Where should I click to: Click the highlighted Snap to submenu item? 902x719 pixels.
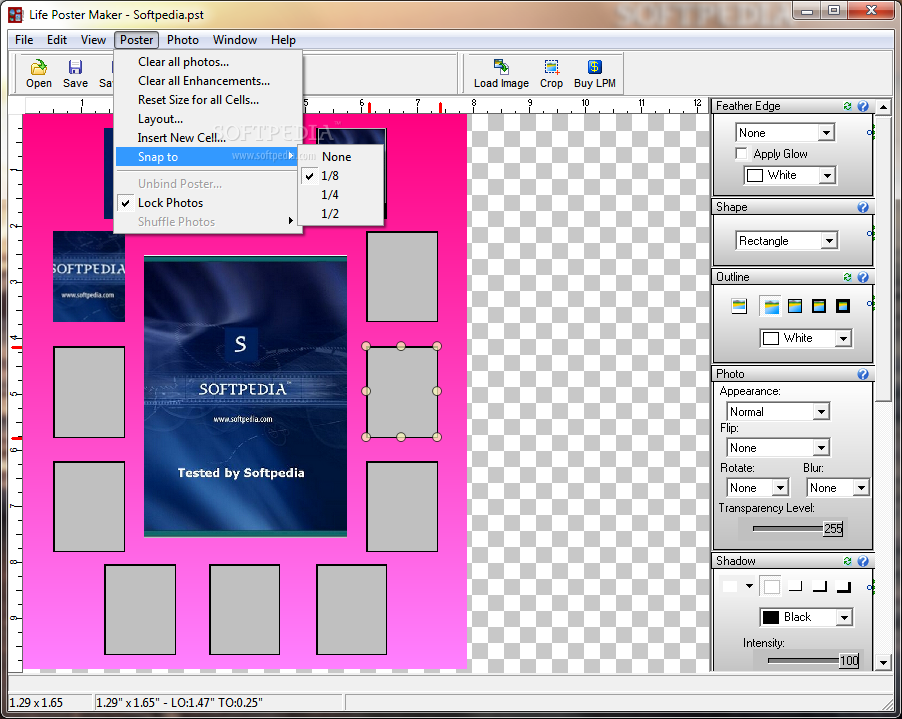(x=207, y=156)
